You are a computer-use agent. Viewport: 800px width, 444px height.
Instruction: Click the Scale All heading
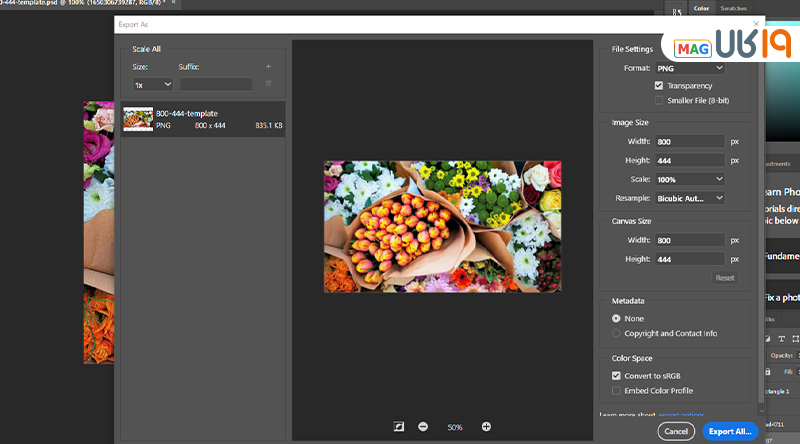point(146,49)
